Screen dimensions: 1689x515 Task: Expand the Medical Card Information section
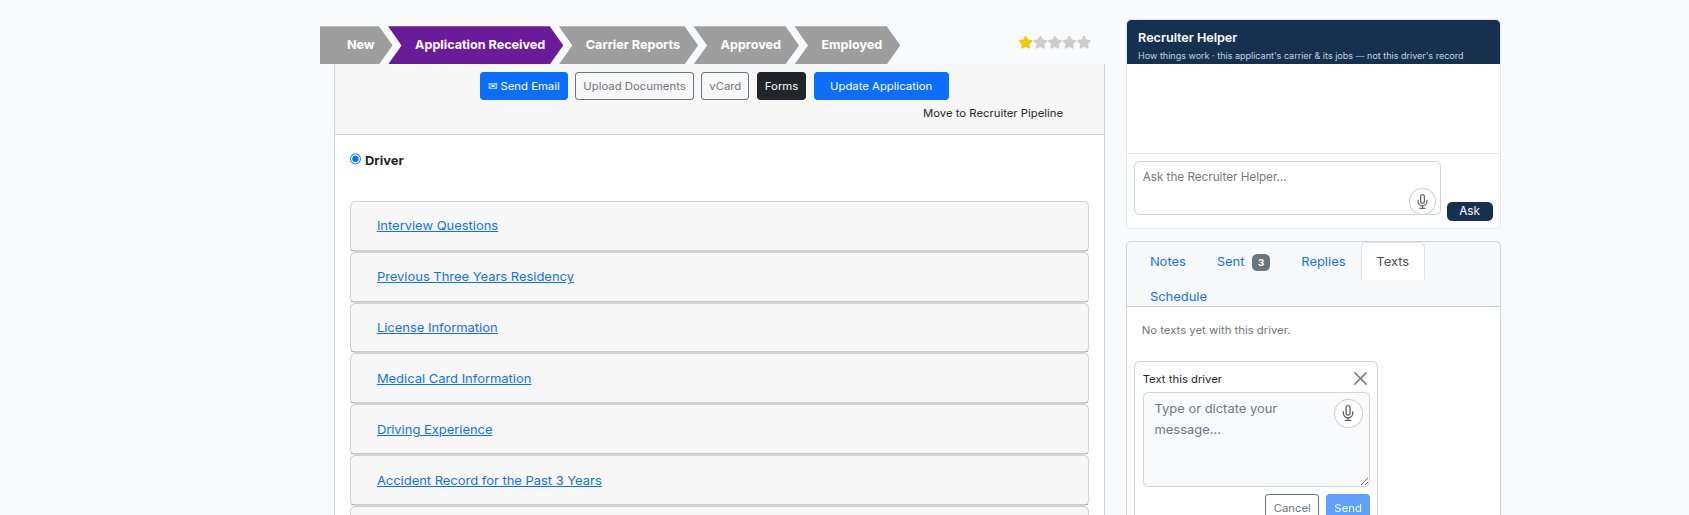tap(454, 379)
